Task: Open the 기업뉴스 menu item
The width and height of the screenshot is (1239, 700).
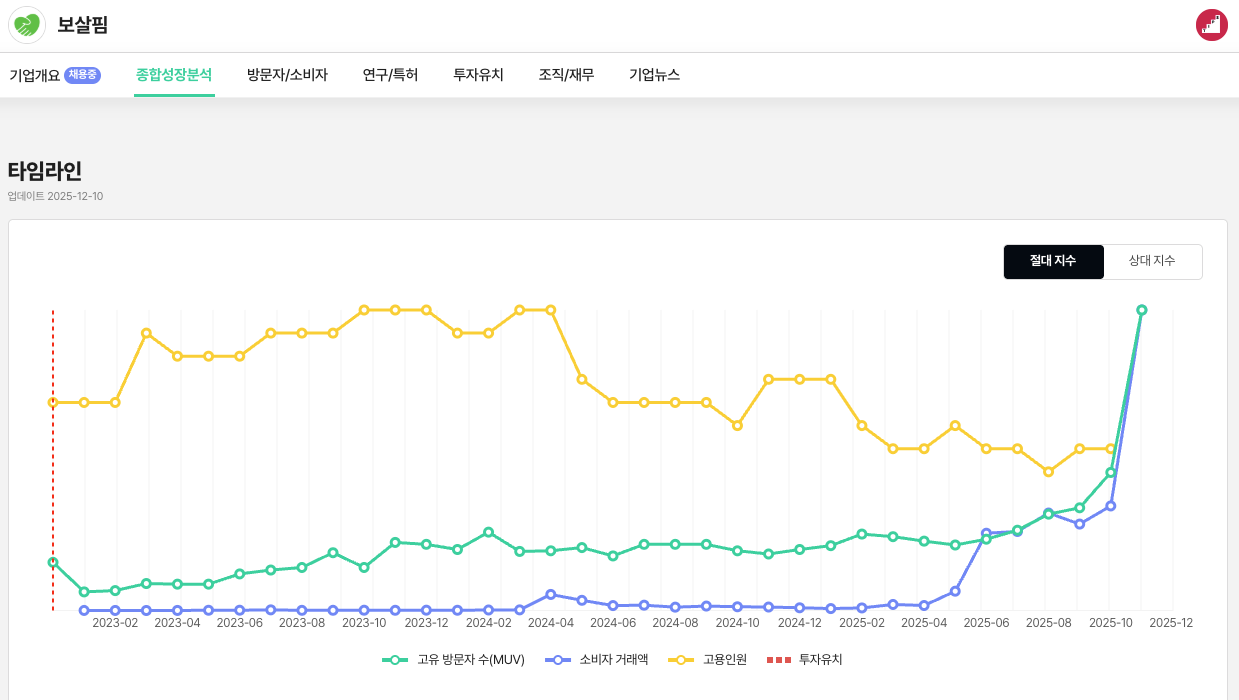Action: 654,74
